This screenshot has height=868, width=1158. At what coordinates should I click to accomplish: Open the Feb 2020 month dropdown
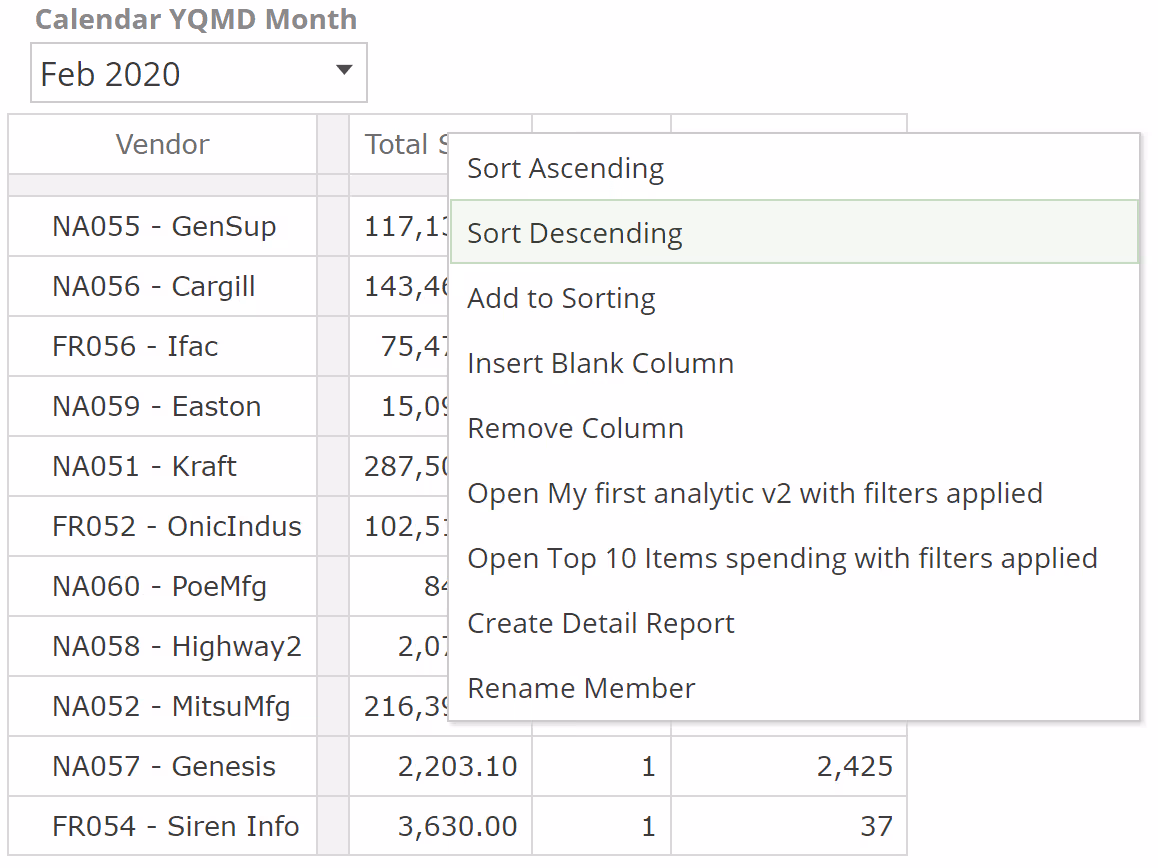(x=199, y=73)
